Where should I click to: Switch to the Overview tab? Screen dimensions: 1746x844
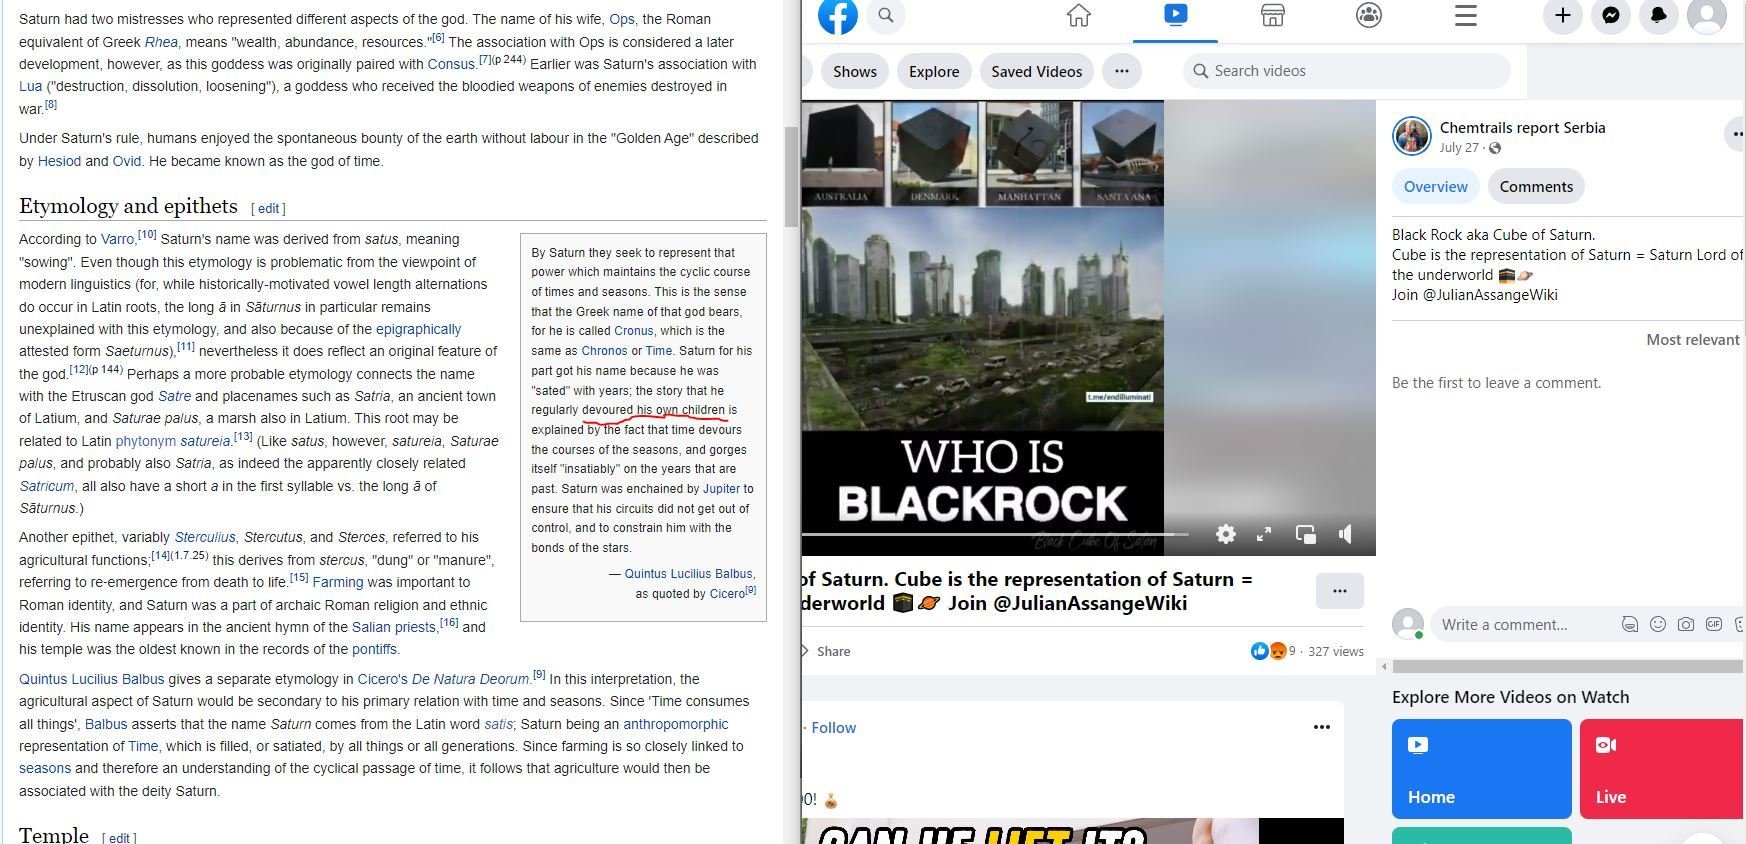(1436, 187)
